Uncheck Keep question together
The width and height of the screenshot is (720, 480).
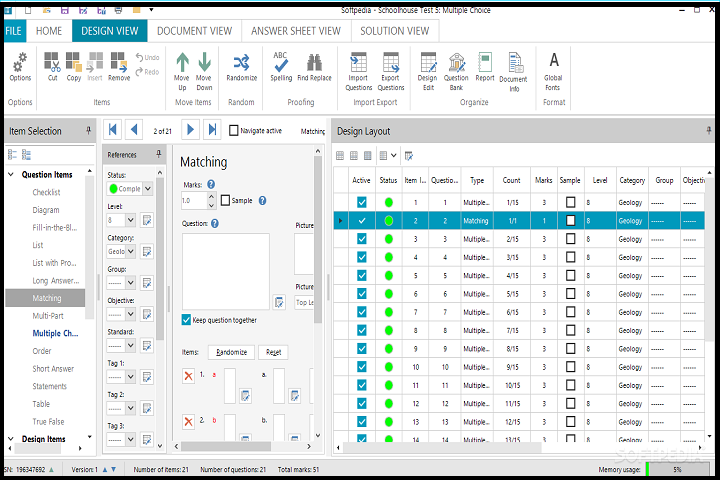click(186, 320)
